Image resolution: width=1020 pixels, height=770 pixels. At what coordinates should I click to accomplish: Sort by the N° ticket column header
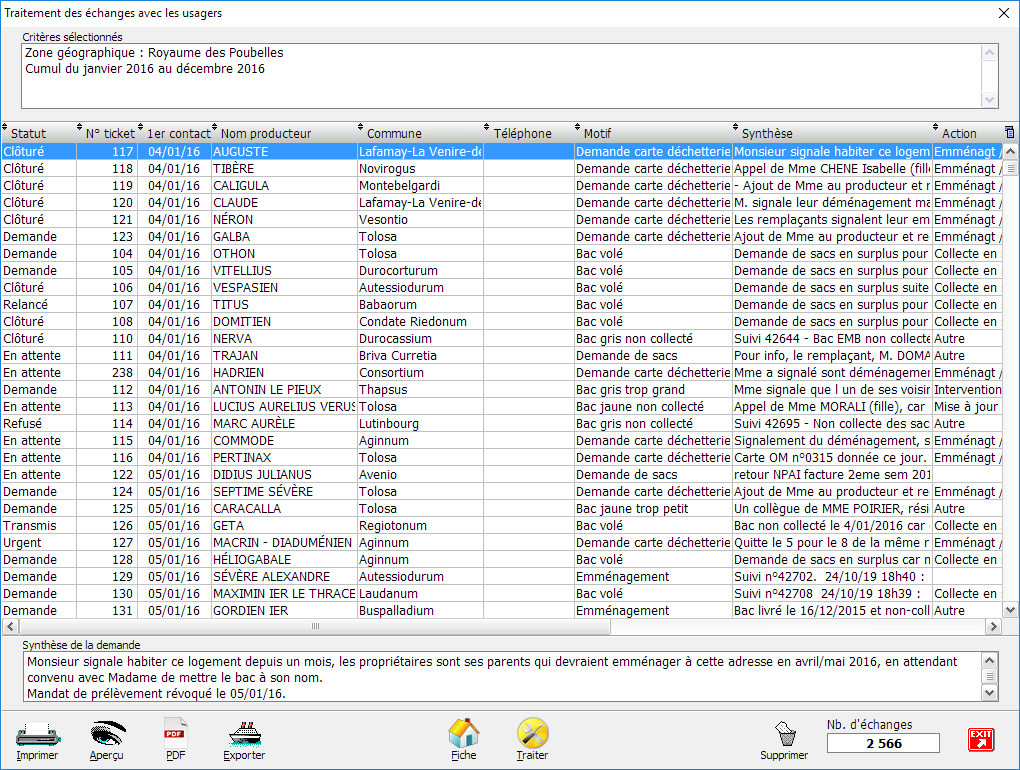tap(109, 133)
